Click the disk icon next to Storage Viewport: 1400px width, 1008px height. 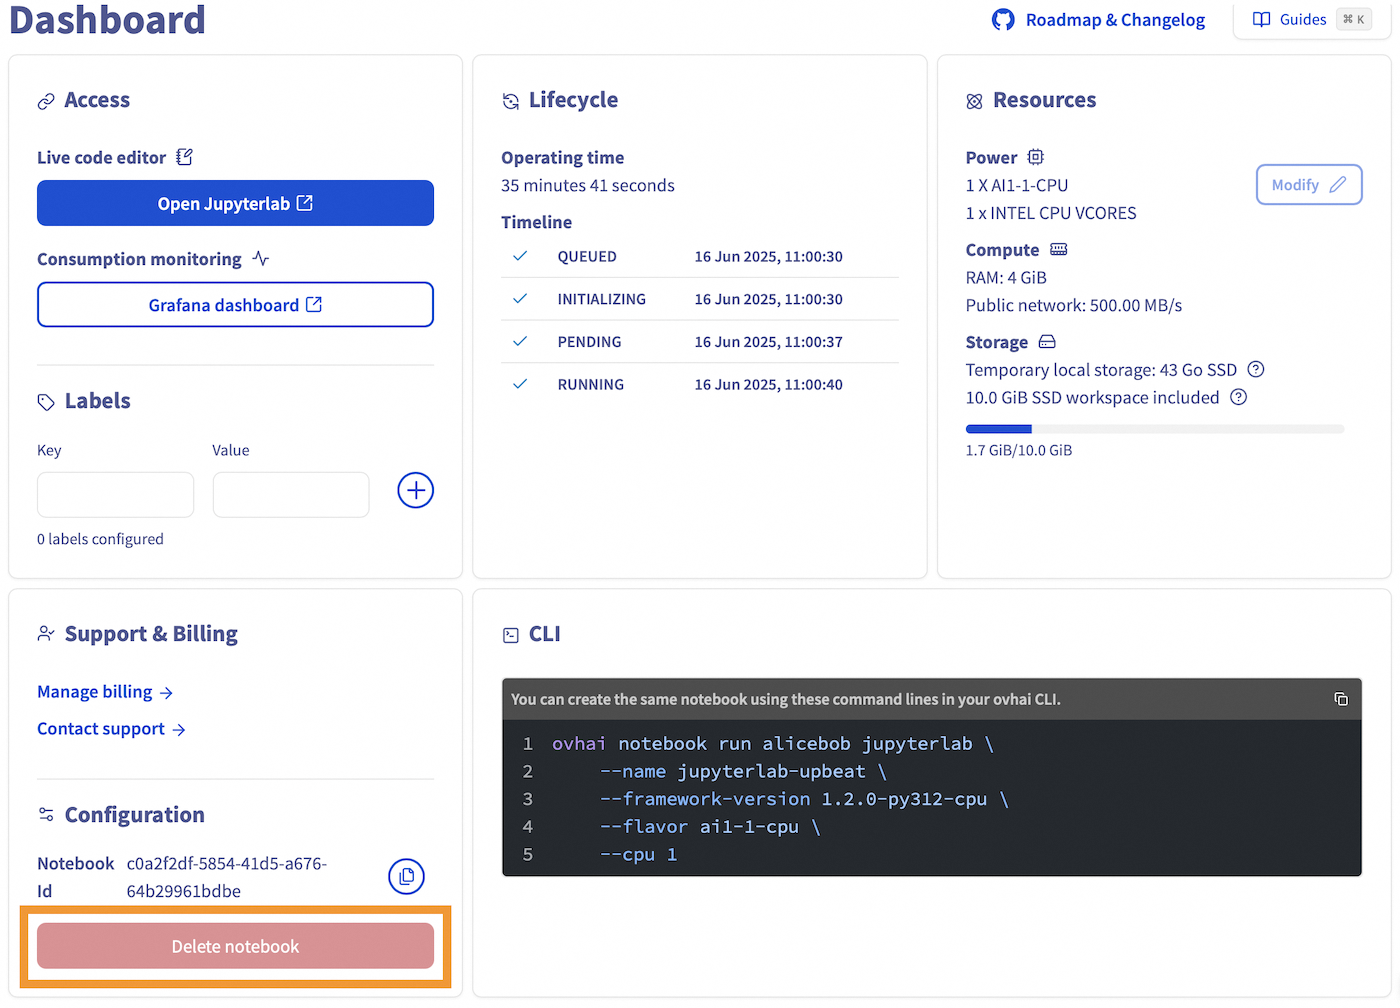pyautogui.click(x=1046, y=341)
